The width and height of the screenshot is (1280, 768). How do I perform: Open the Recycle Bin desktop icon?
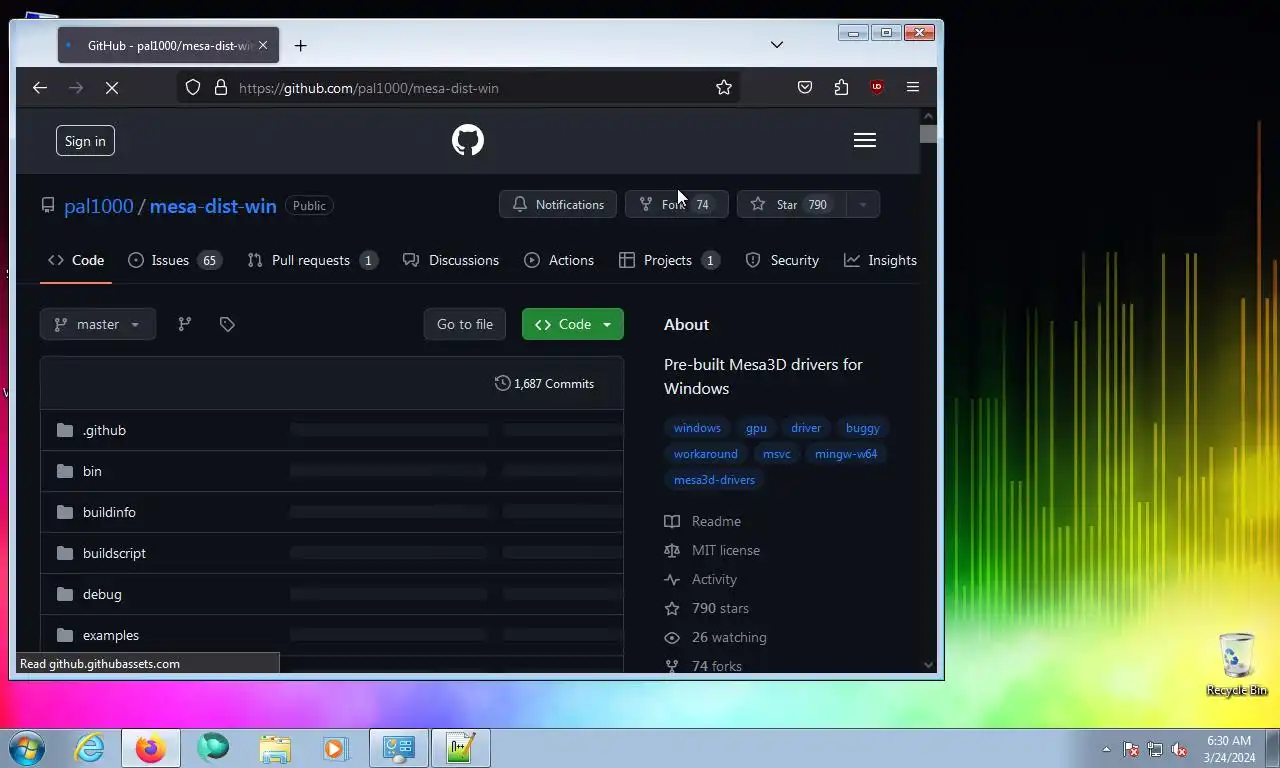[1237, 664]
